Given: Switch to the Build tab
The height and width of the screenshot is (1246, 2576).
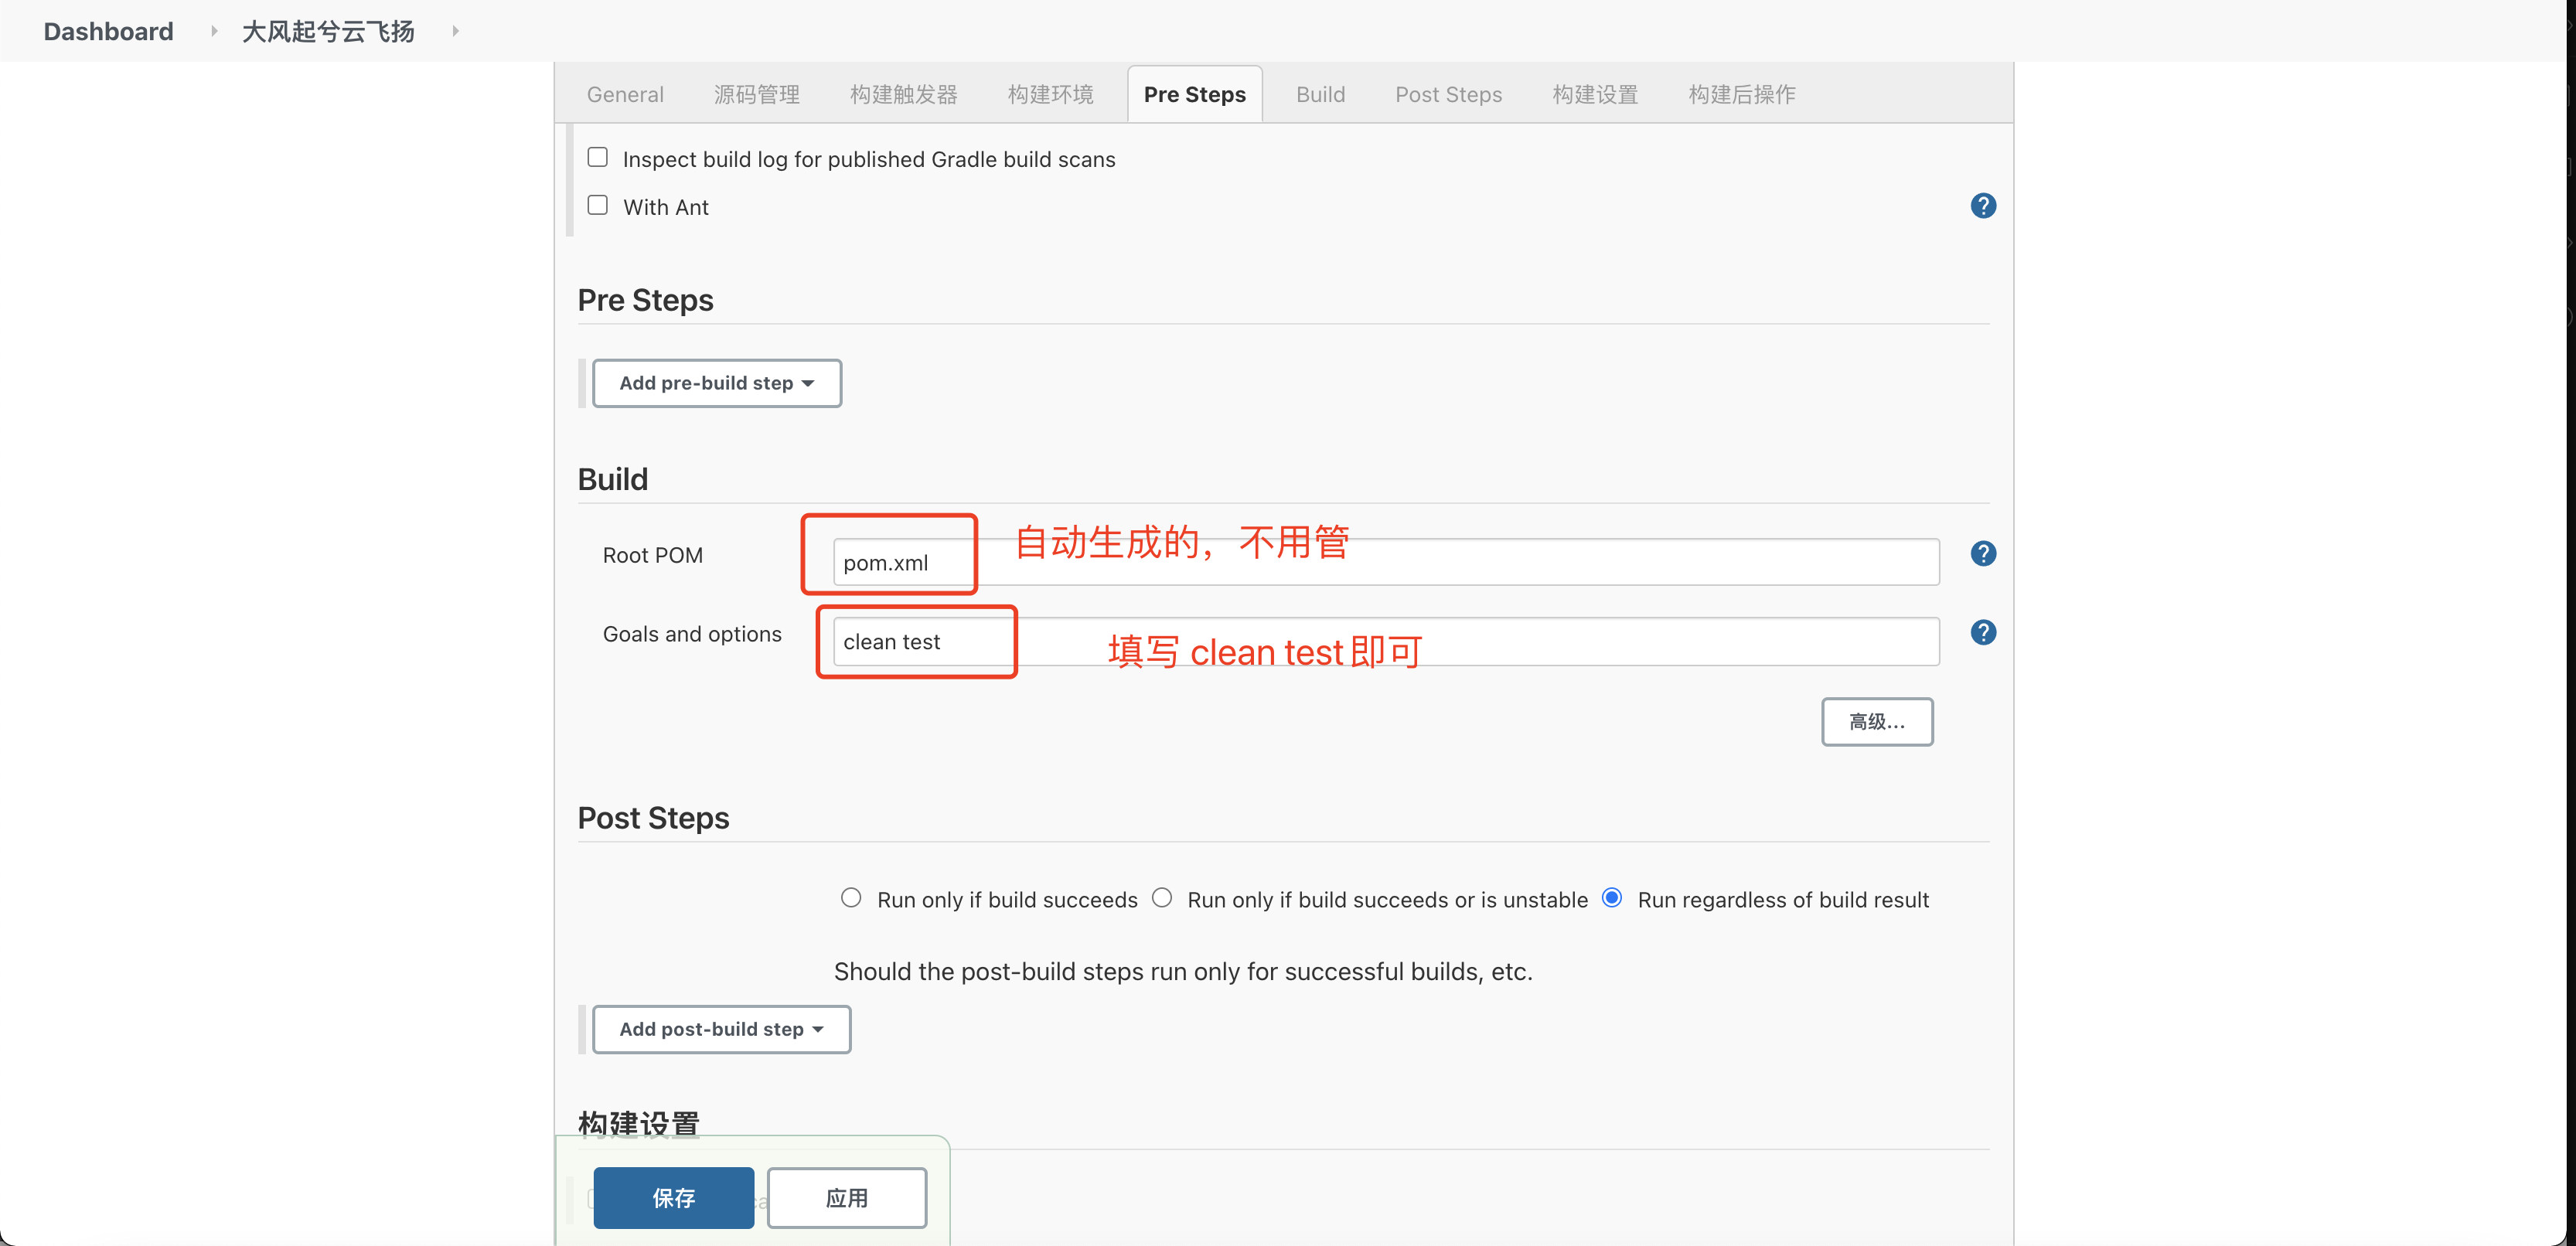Looking at the screenshot, I should click(x=1320, y=93).
